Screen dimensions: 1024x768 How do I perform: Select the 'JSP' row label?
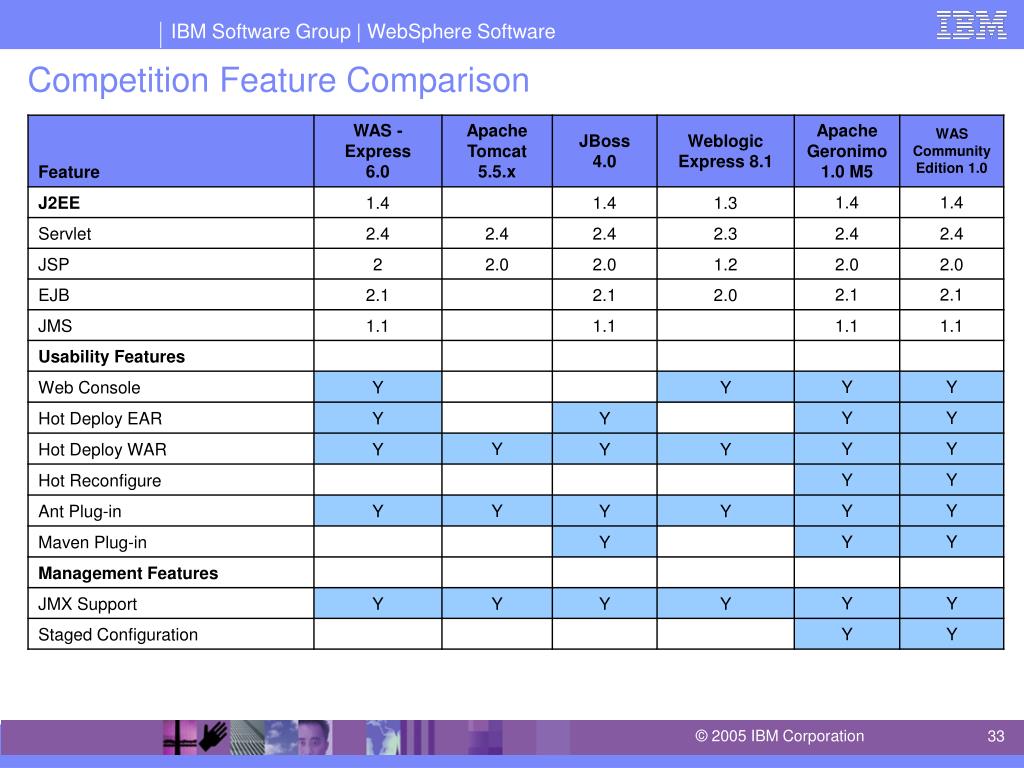[54, 264]
